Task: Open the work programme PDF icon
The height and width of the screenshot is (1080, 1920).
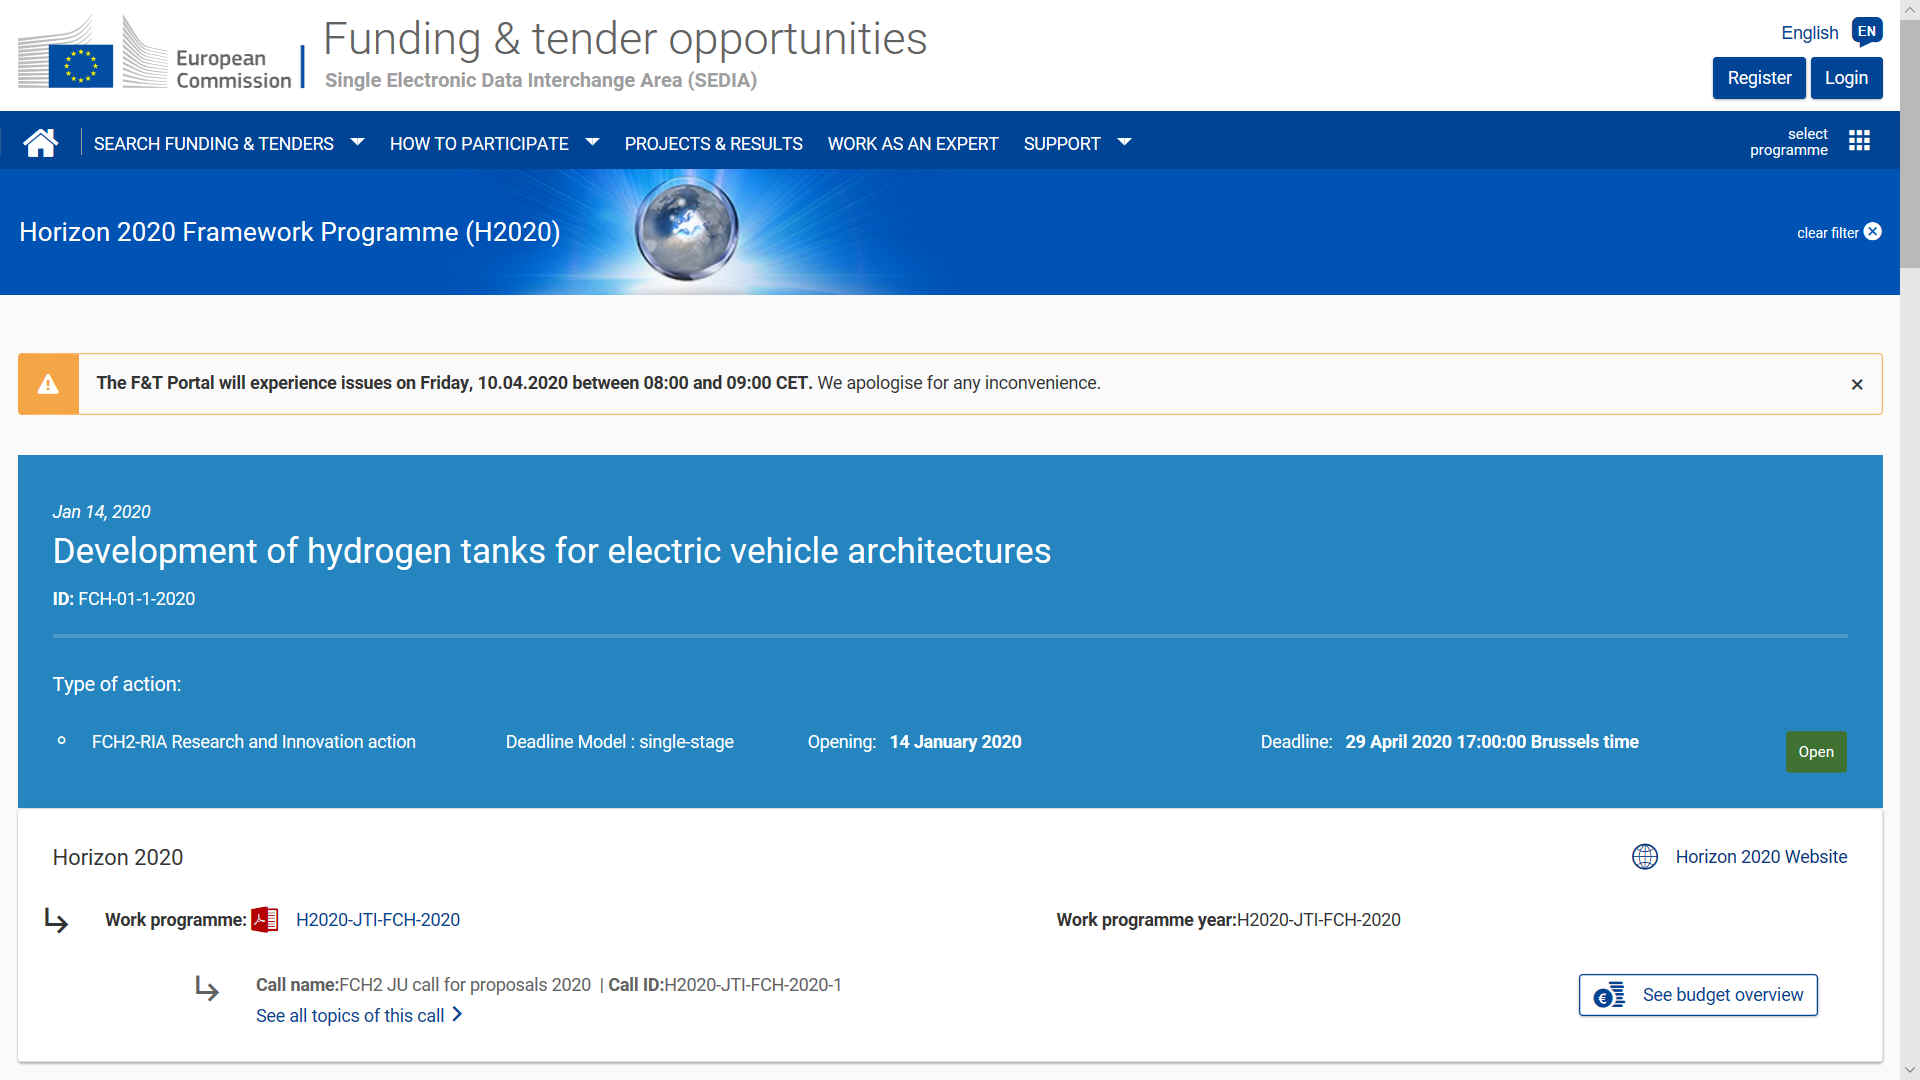Action: pyautogui.click(x=265, y=920)
